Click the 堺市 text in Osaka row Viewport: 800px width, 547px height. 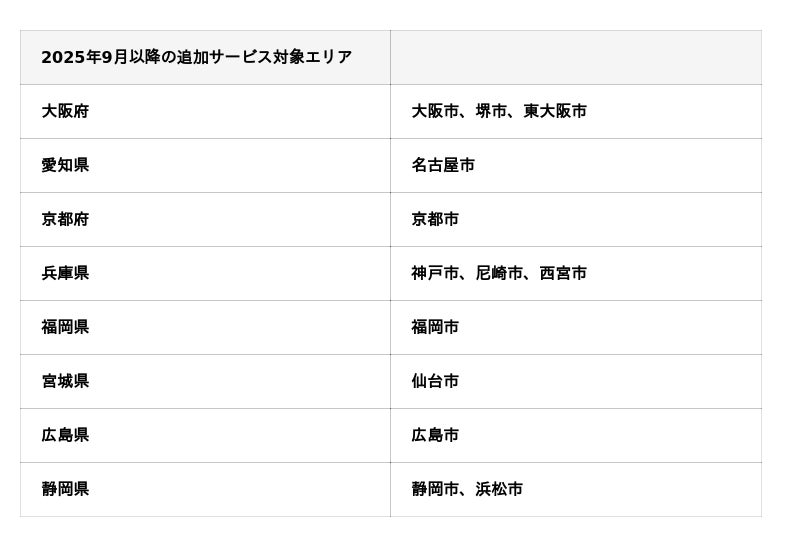point(491,111)
